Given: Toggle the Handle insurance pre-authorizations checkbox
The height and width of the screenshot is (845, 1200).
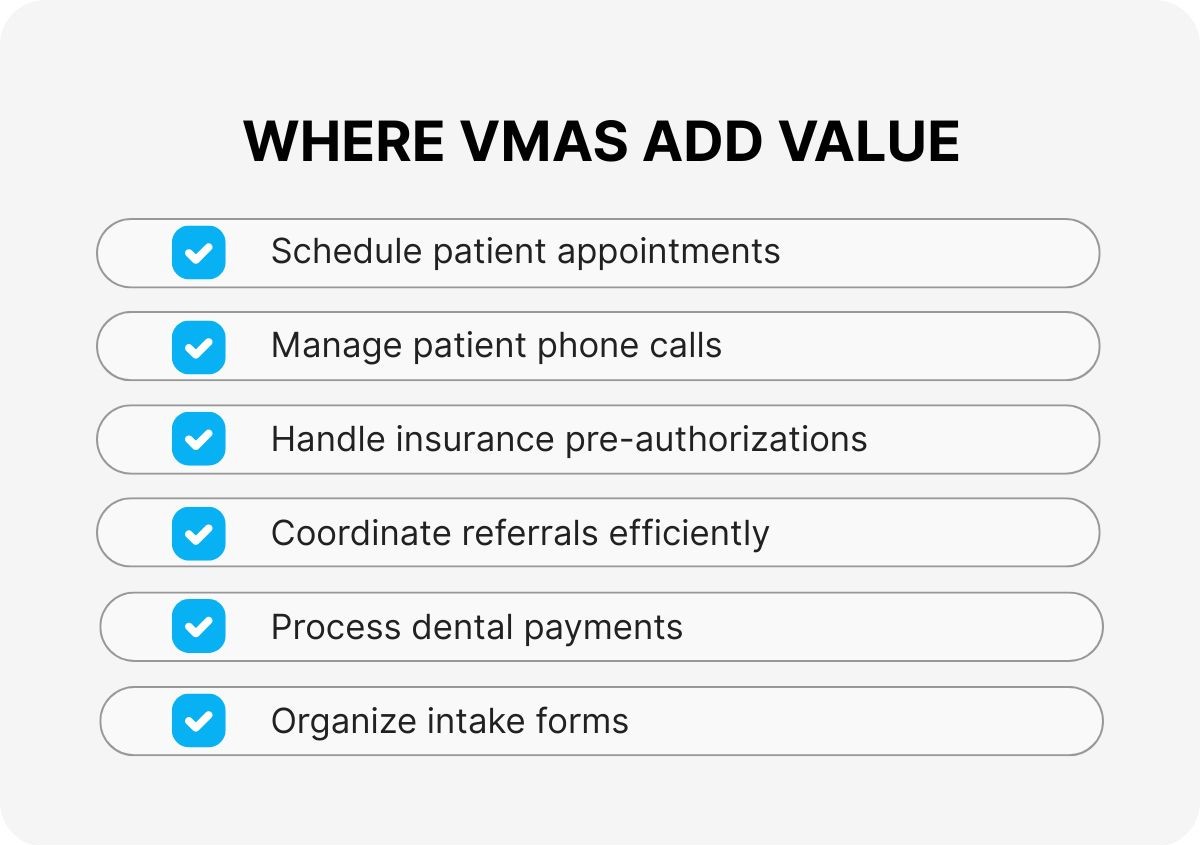Looking at the screenshot, I should click(198, 439).
